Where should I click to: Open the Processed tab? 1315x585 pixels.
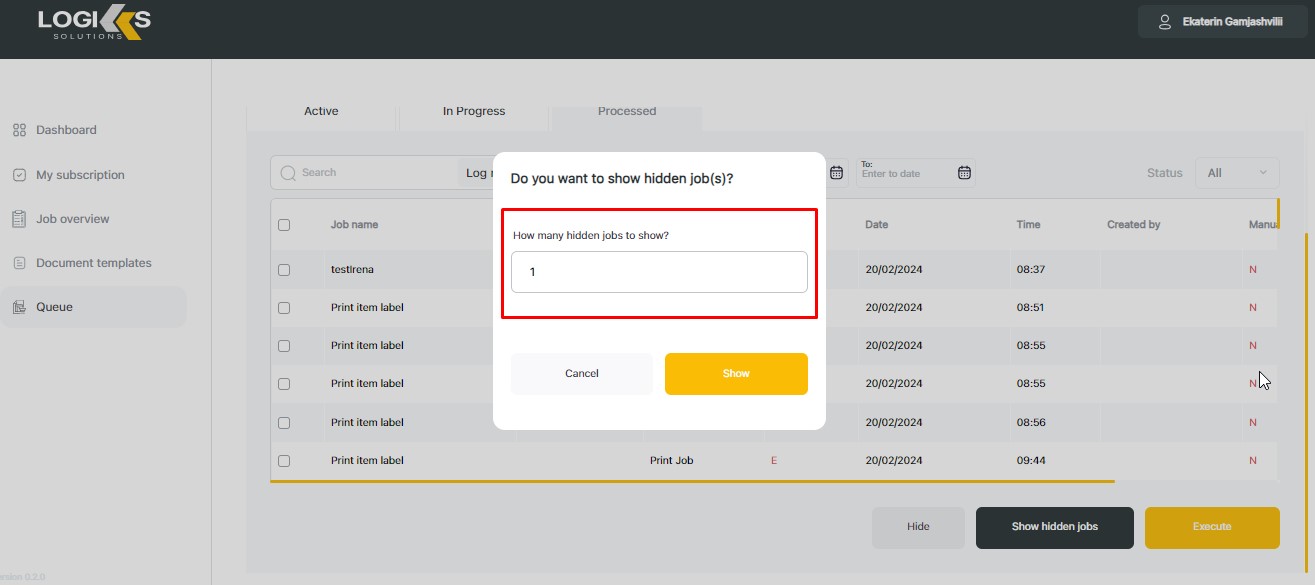[x=627, y=111]
